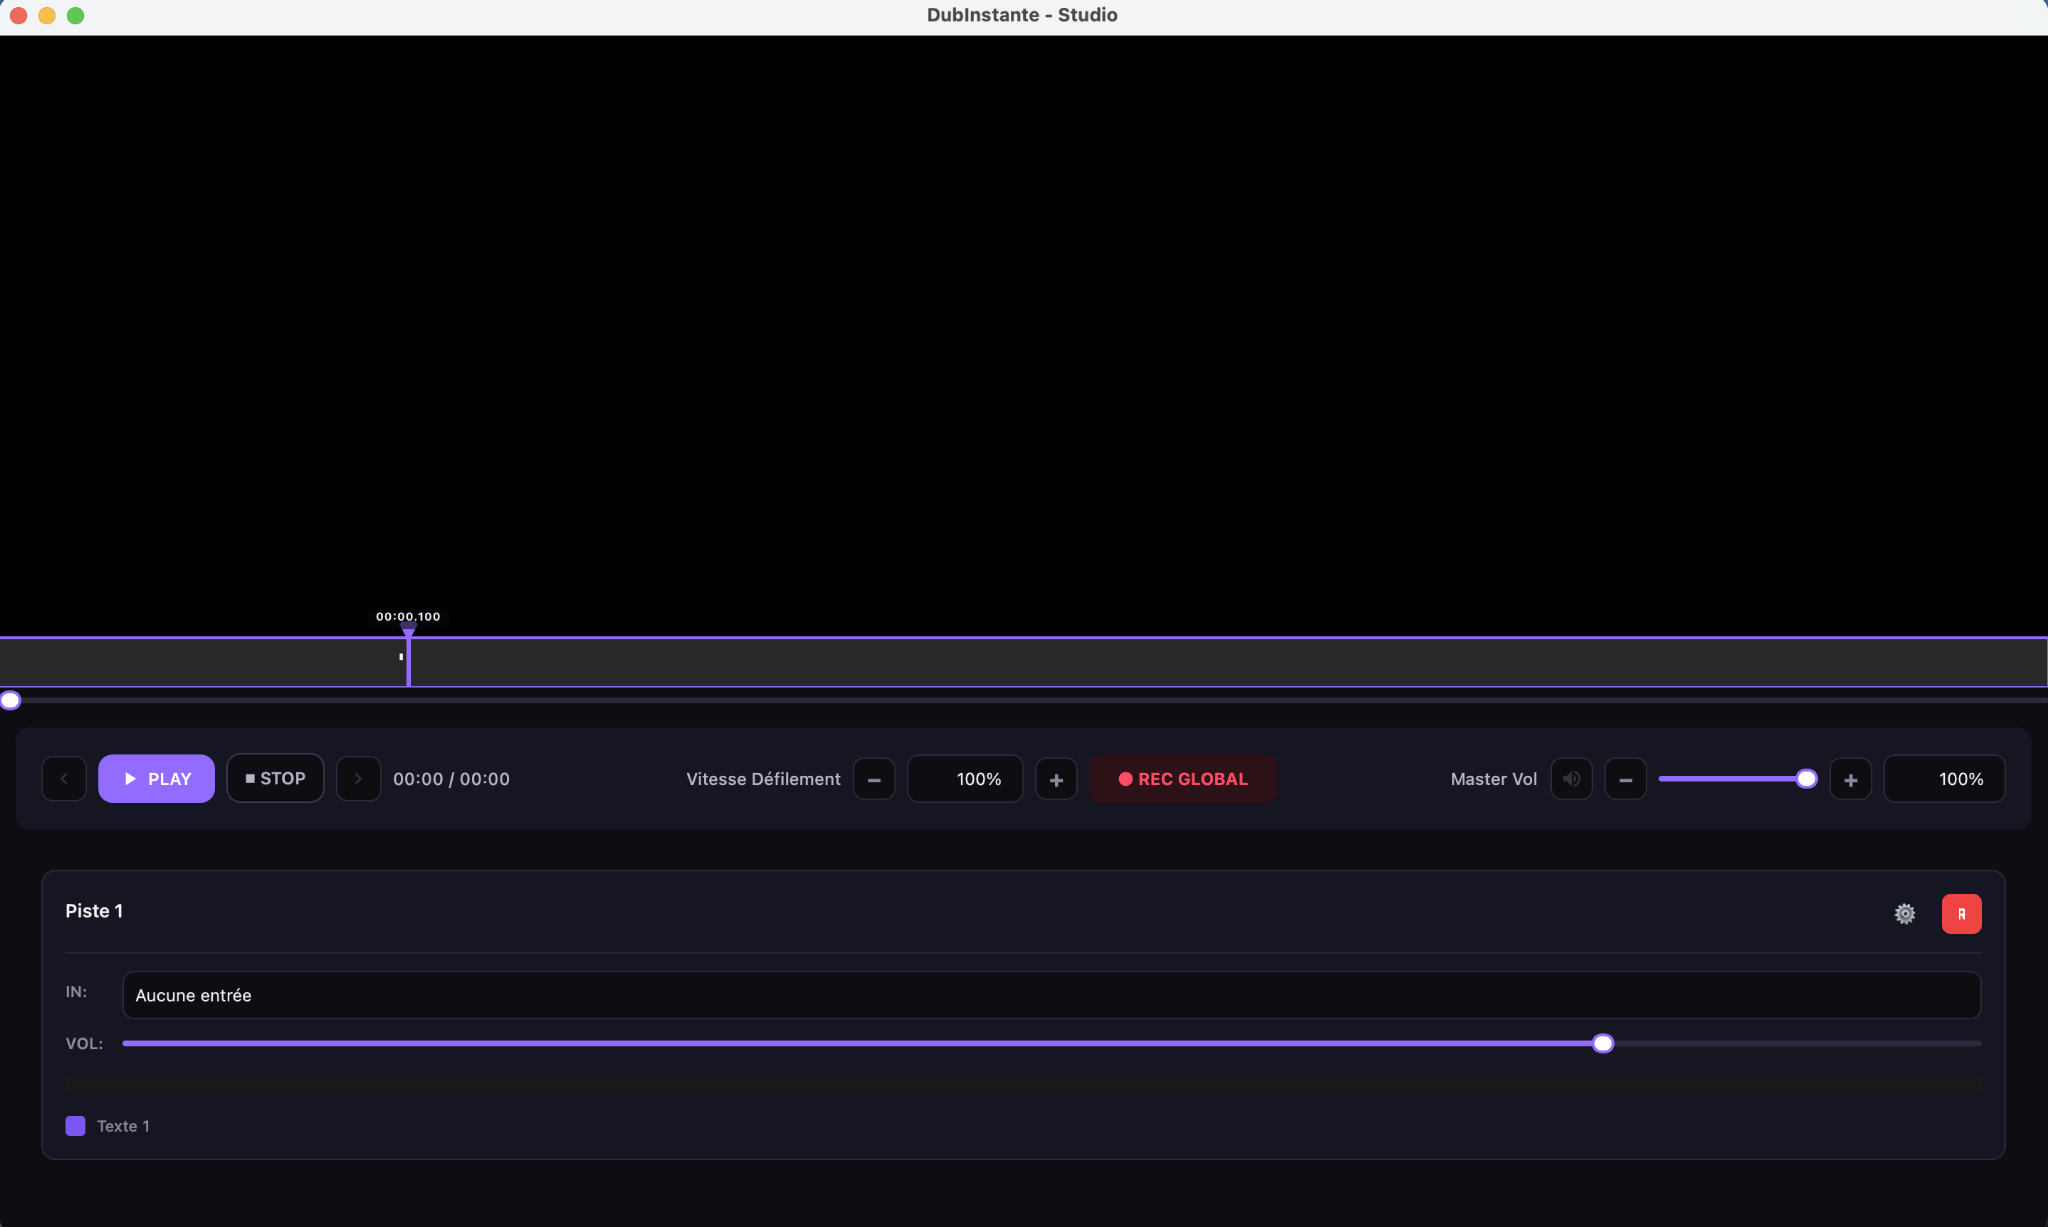
Task: Mute master volume via speaker icon
Action: click(x=1571, y=779)
